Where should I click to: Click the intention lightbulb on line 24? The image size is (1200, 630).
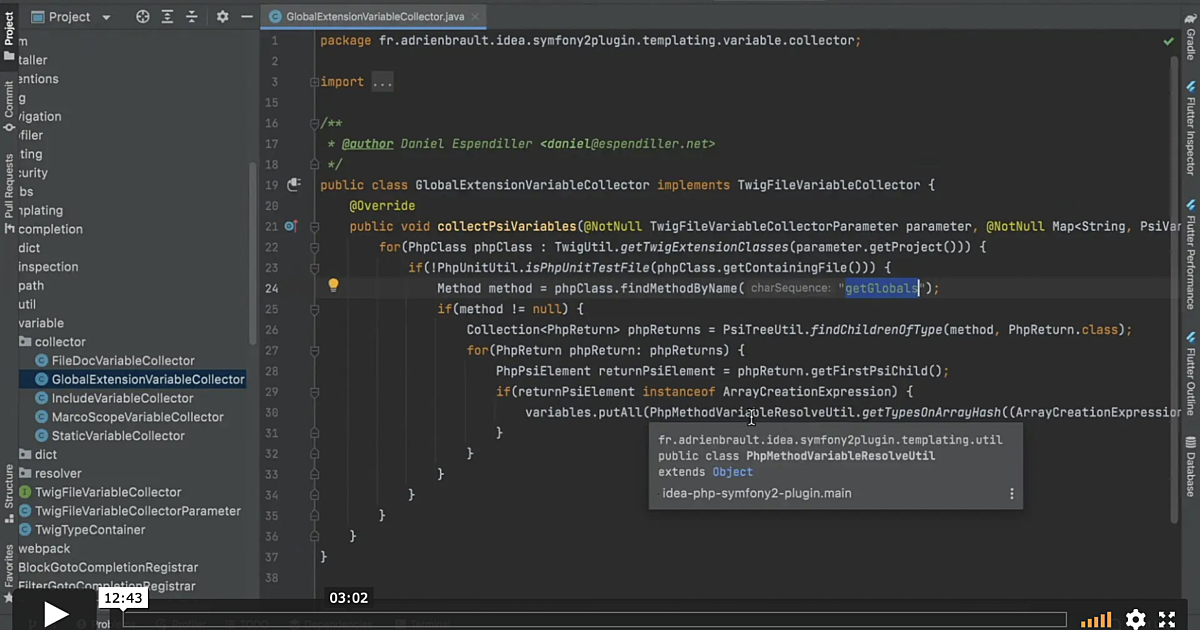pyautogui.click(x=333, y=287)
